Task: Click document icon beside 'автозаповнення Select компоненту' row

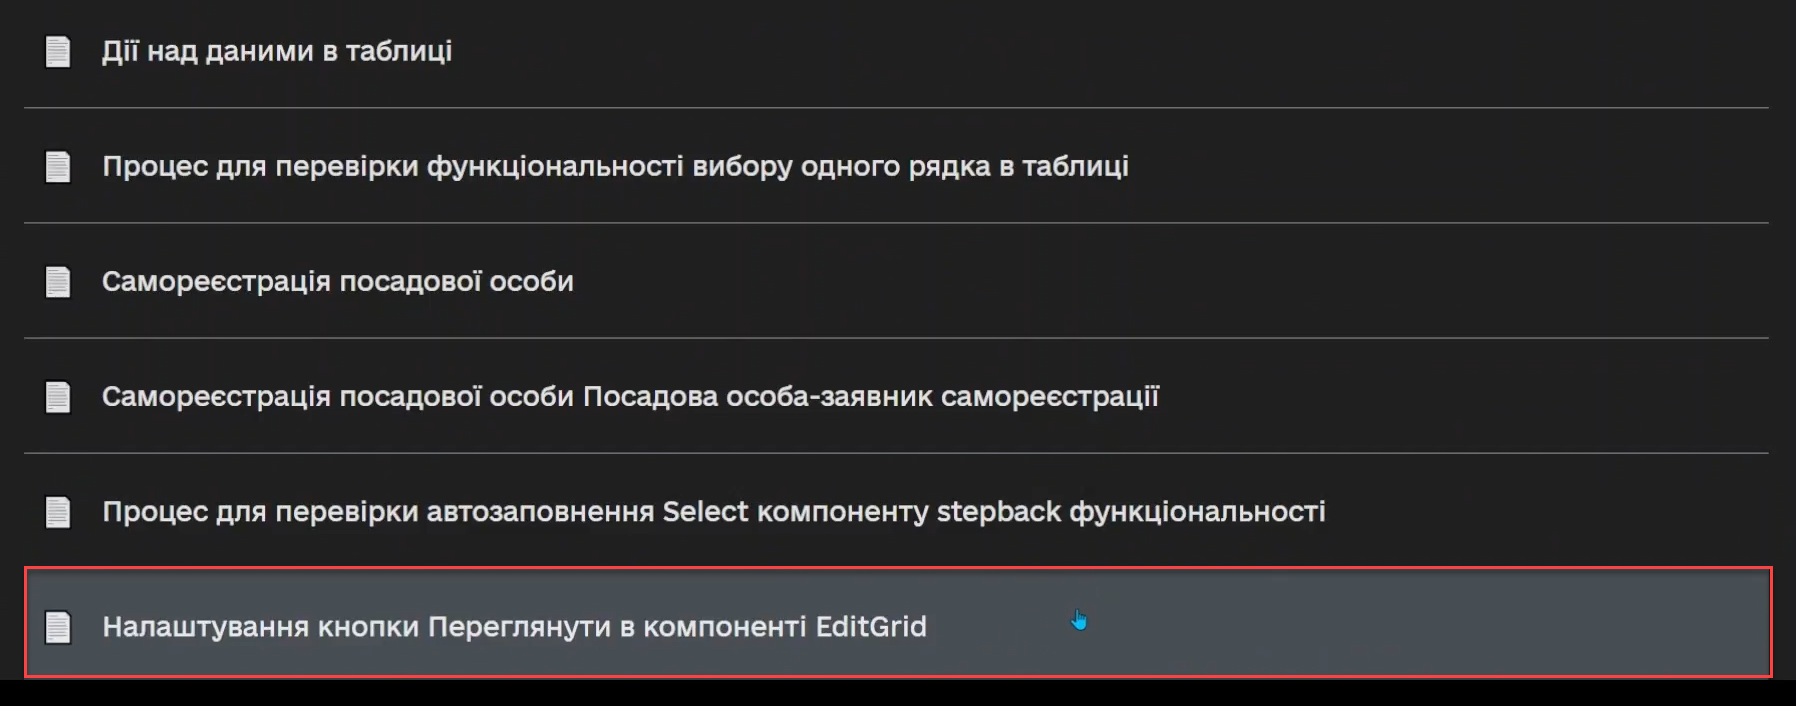Action: click(x=58, y=511)
